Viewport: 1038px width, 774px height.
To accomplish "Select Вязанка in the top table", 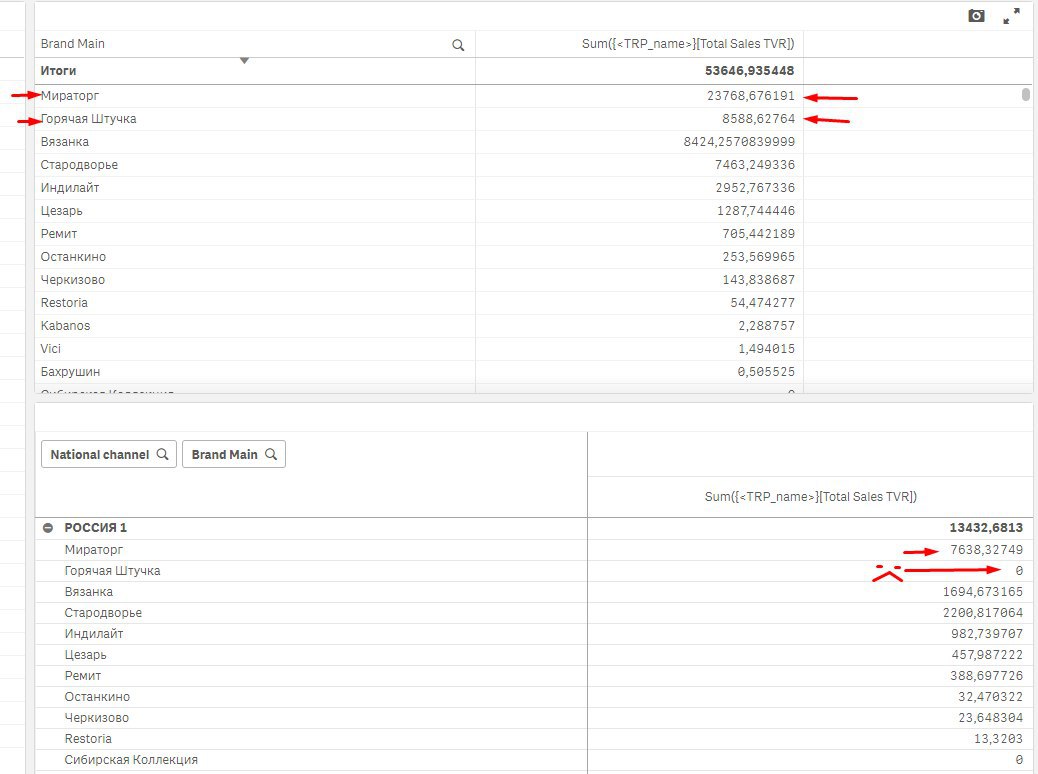I will [65, 142].
